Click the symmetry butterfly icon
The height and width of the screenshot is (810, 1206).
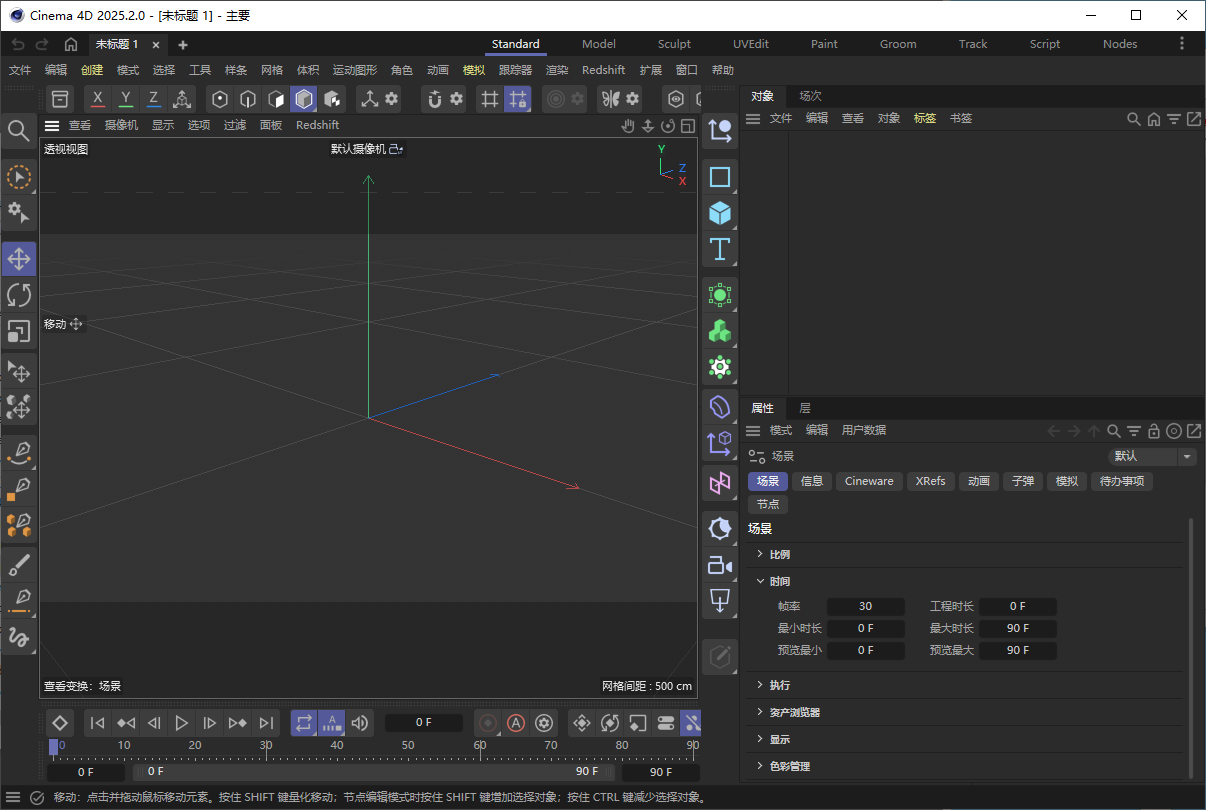coord(609,98)
